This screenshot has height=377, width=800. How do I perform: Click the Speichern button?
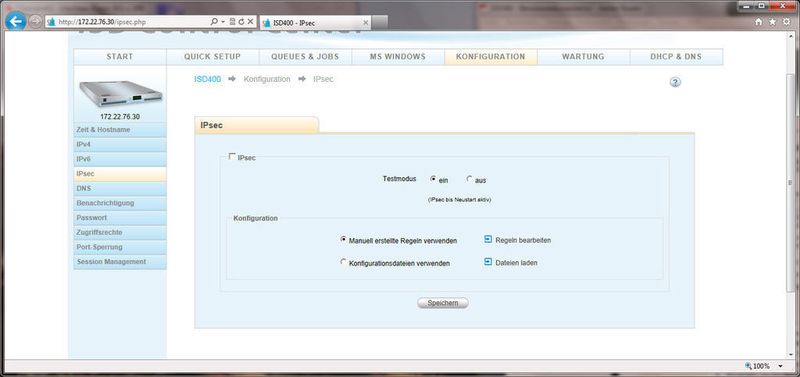pos(443,303)
